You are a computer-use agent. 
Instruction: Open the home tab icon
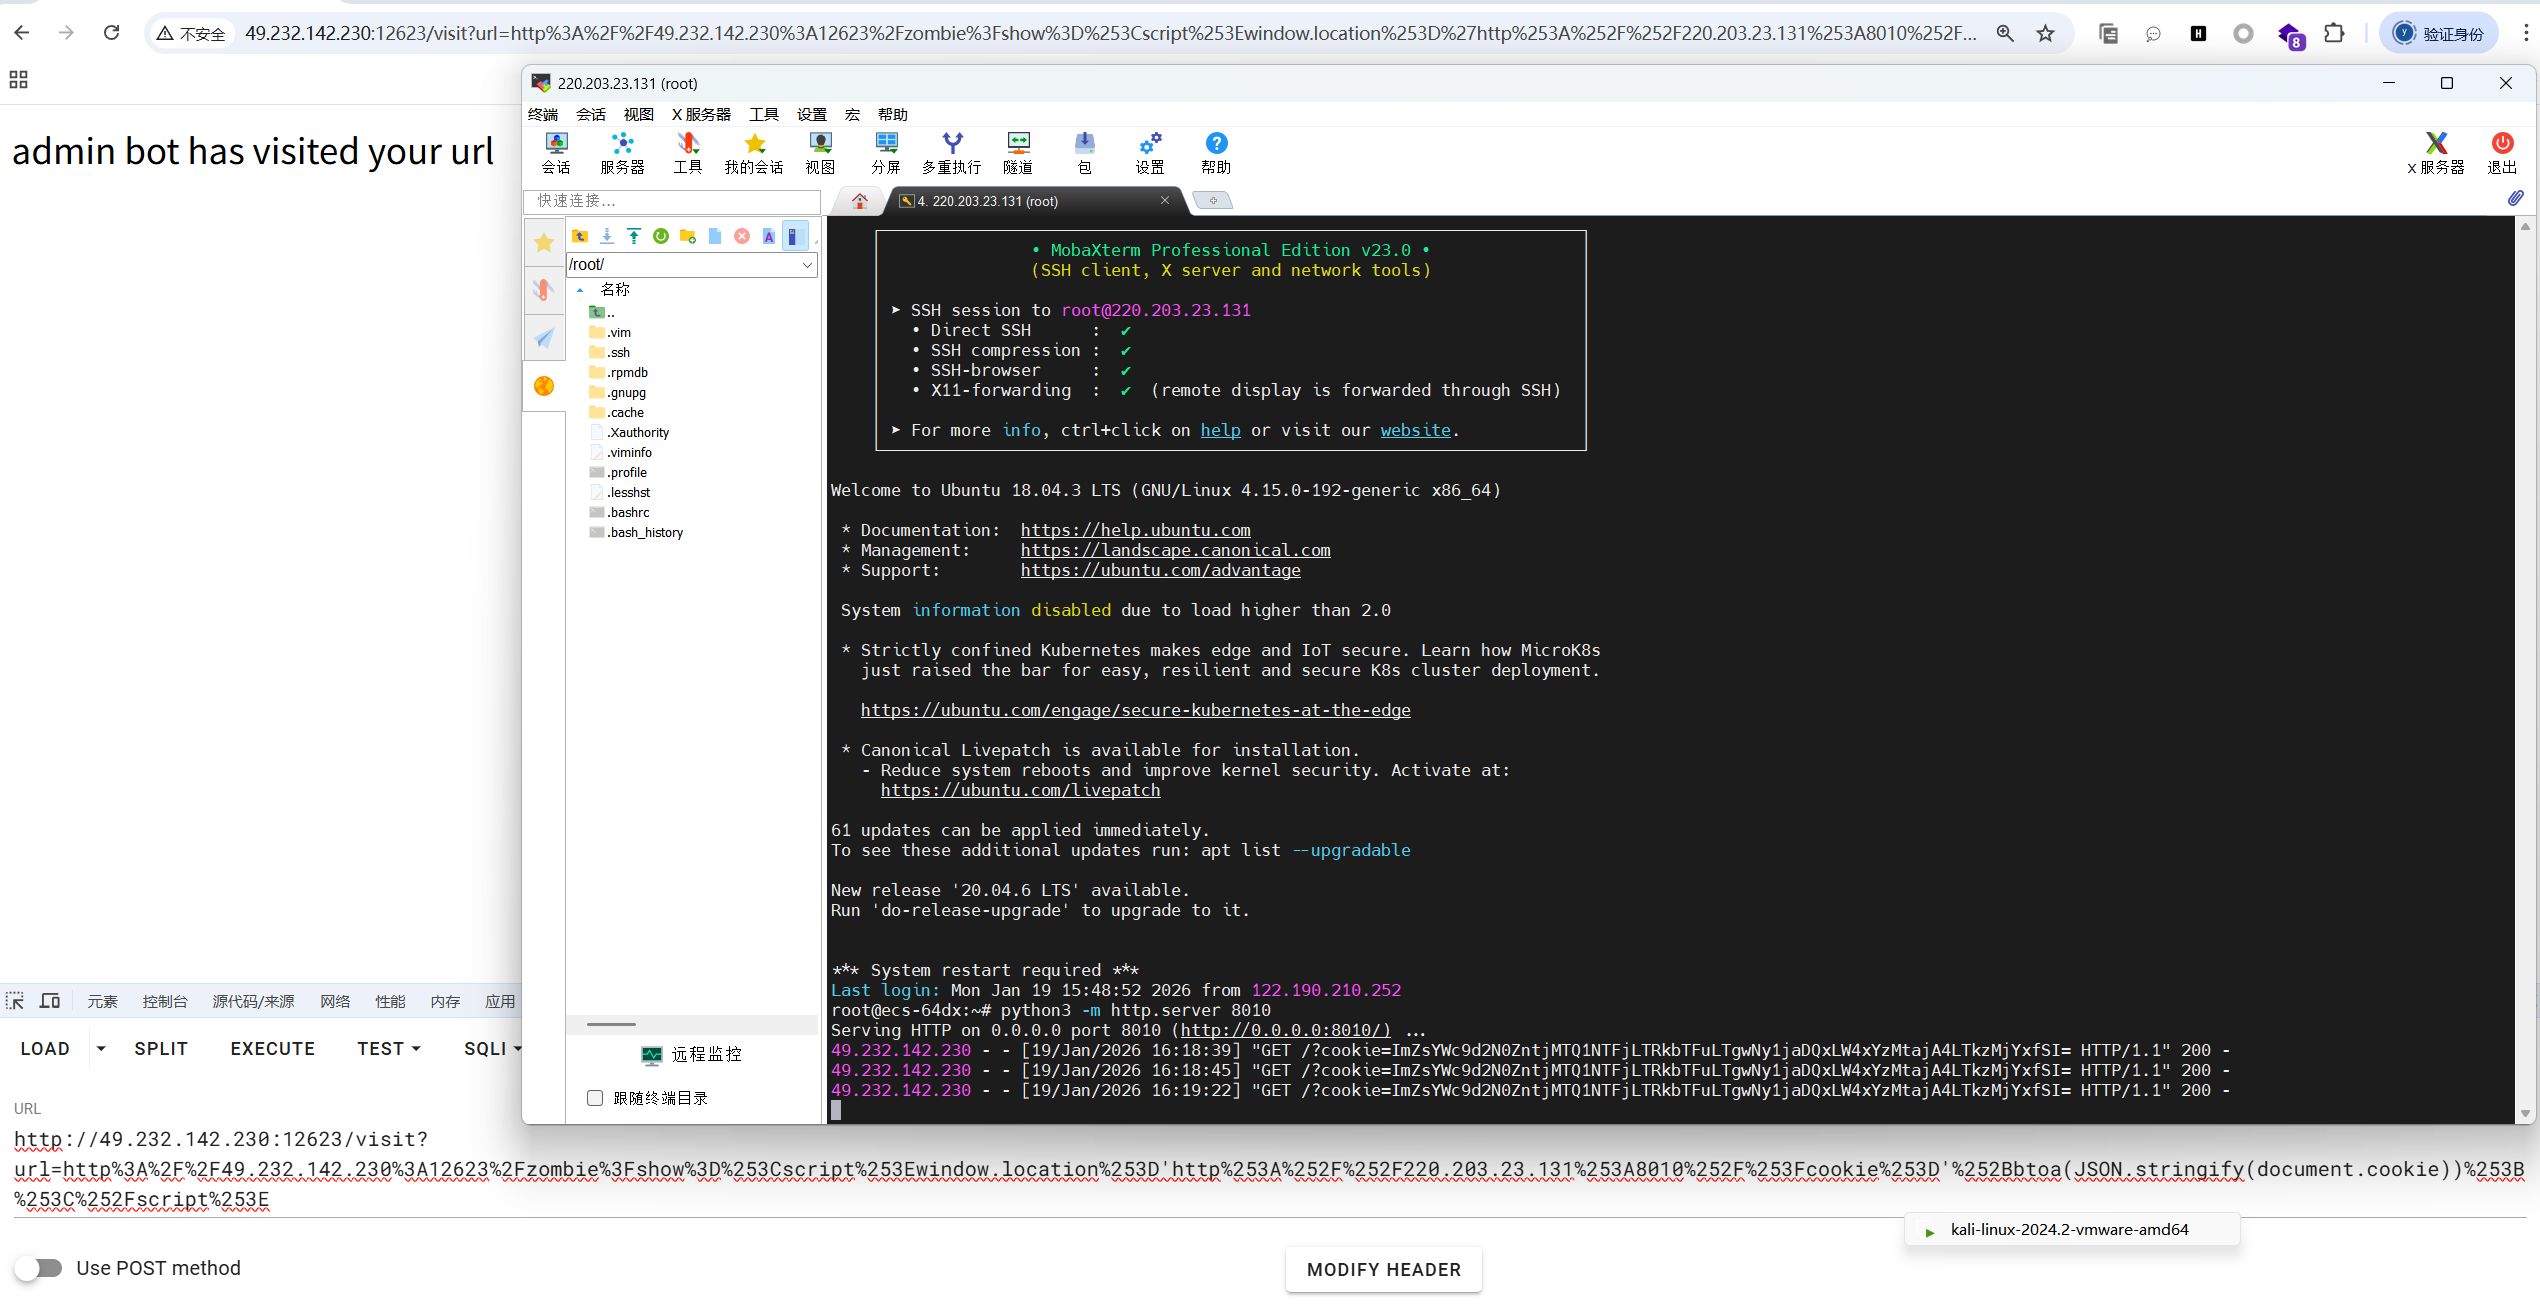click(x=859, y=201)
